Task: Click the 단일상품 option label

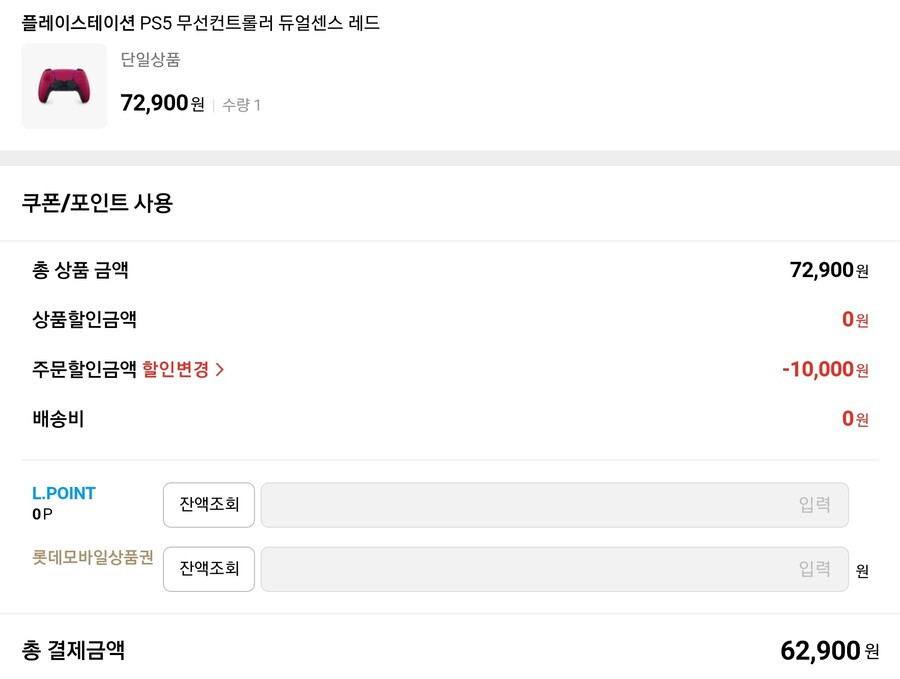Action: (x=150, y=60)
